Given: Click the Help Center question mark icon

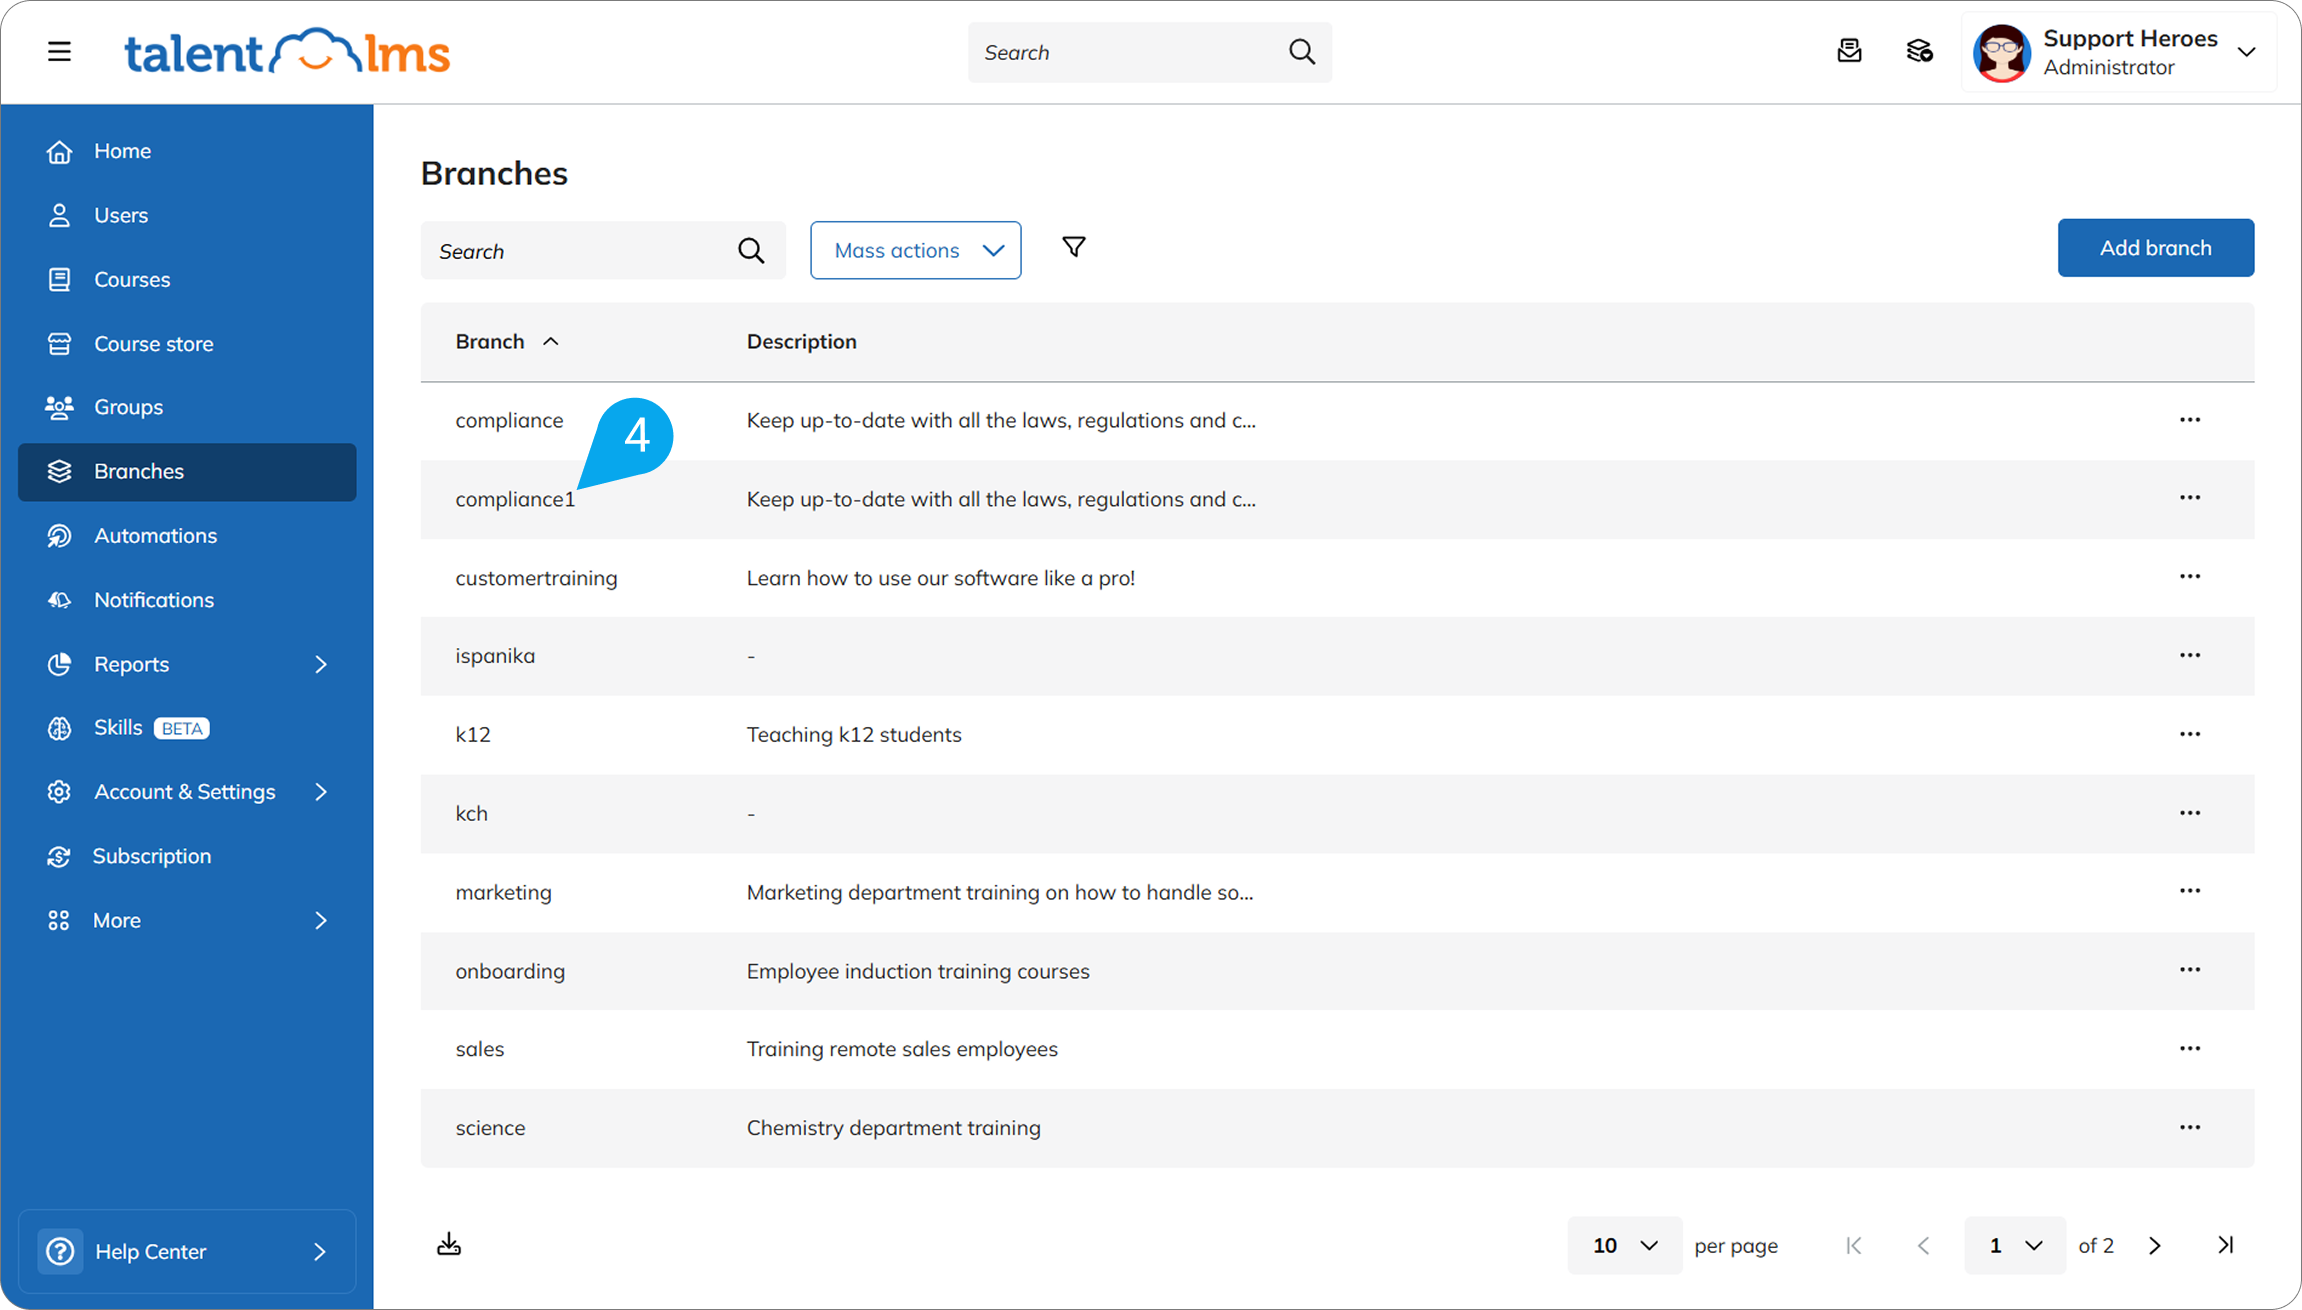Looking at the screenshot, I should coord(60,1251).
